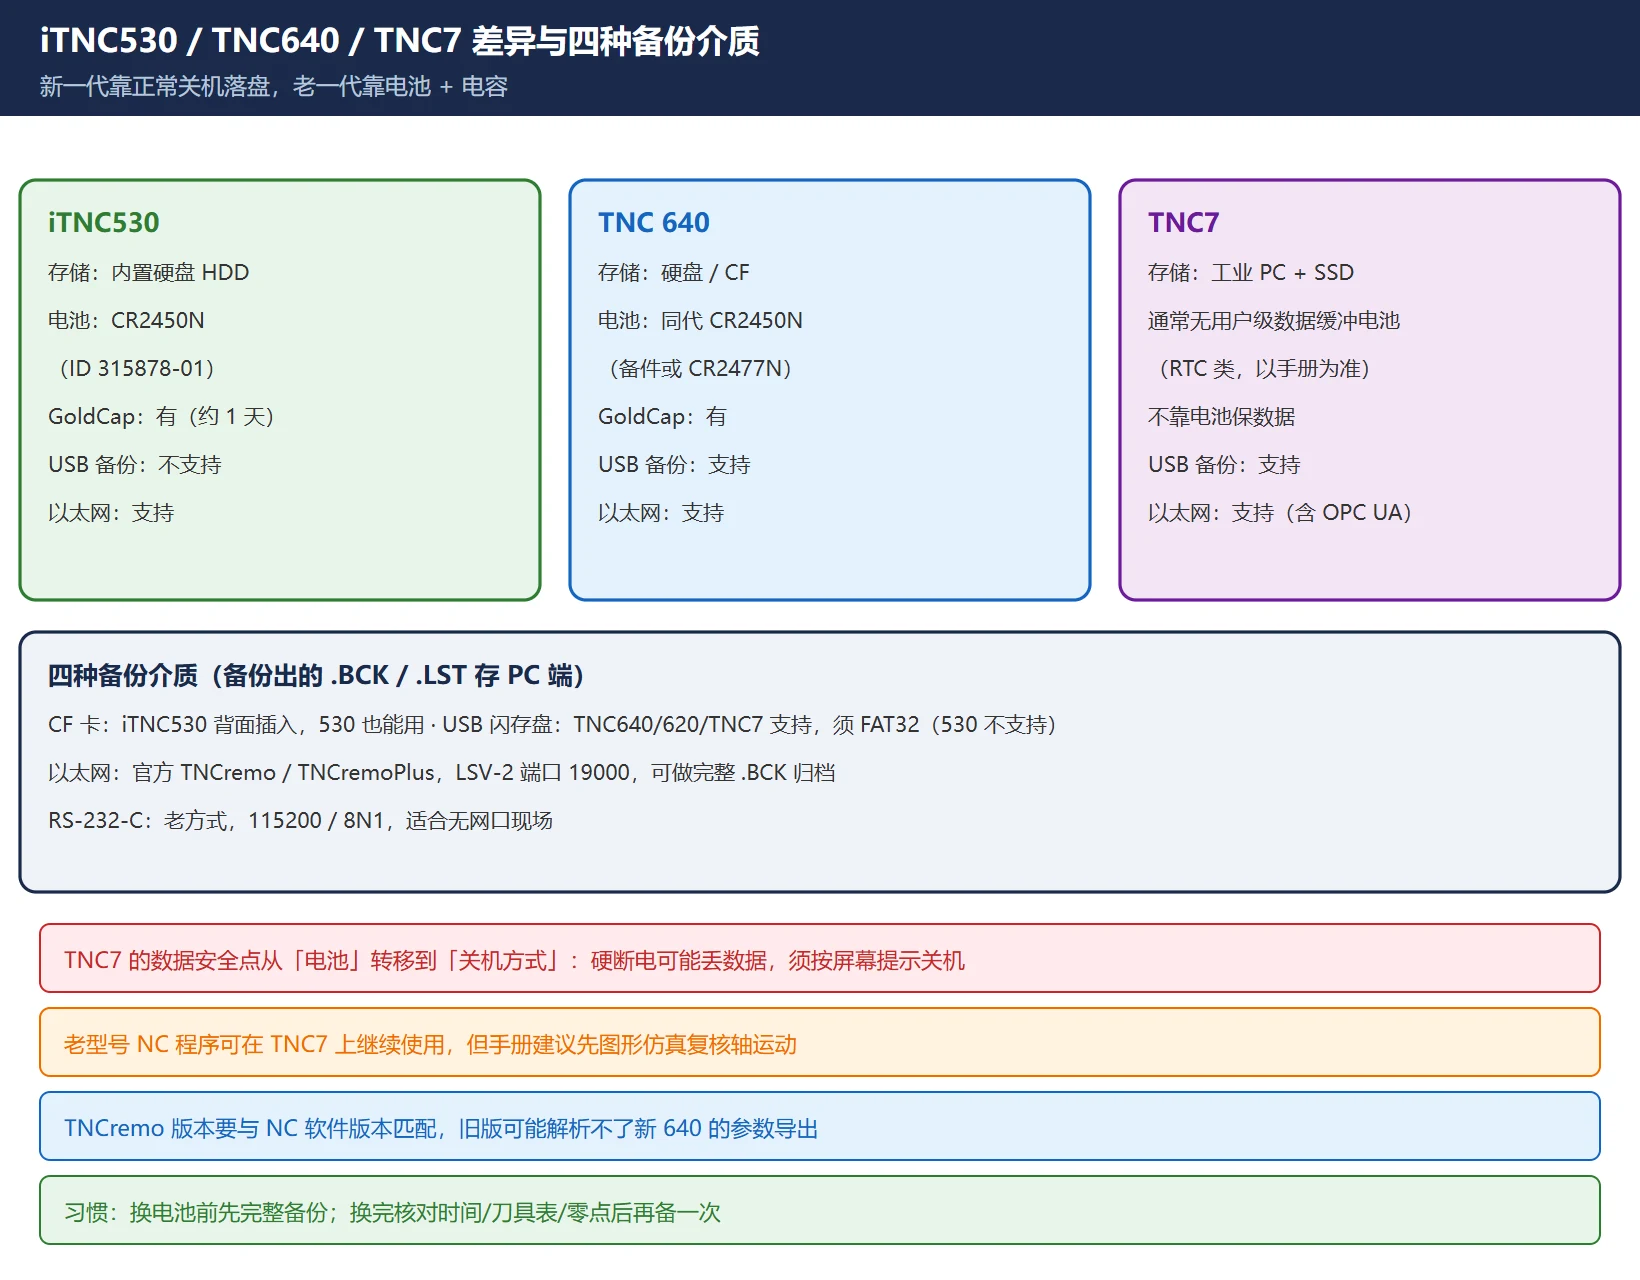Select "USB 备份：不支持" line
The height and width of the screenshot is (1280, 1640).
(135, 464)
